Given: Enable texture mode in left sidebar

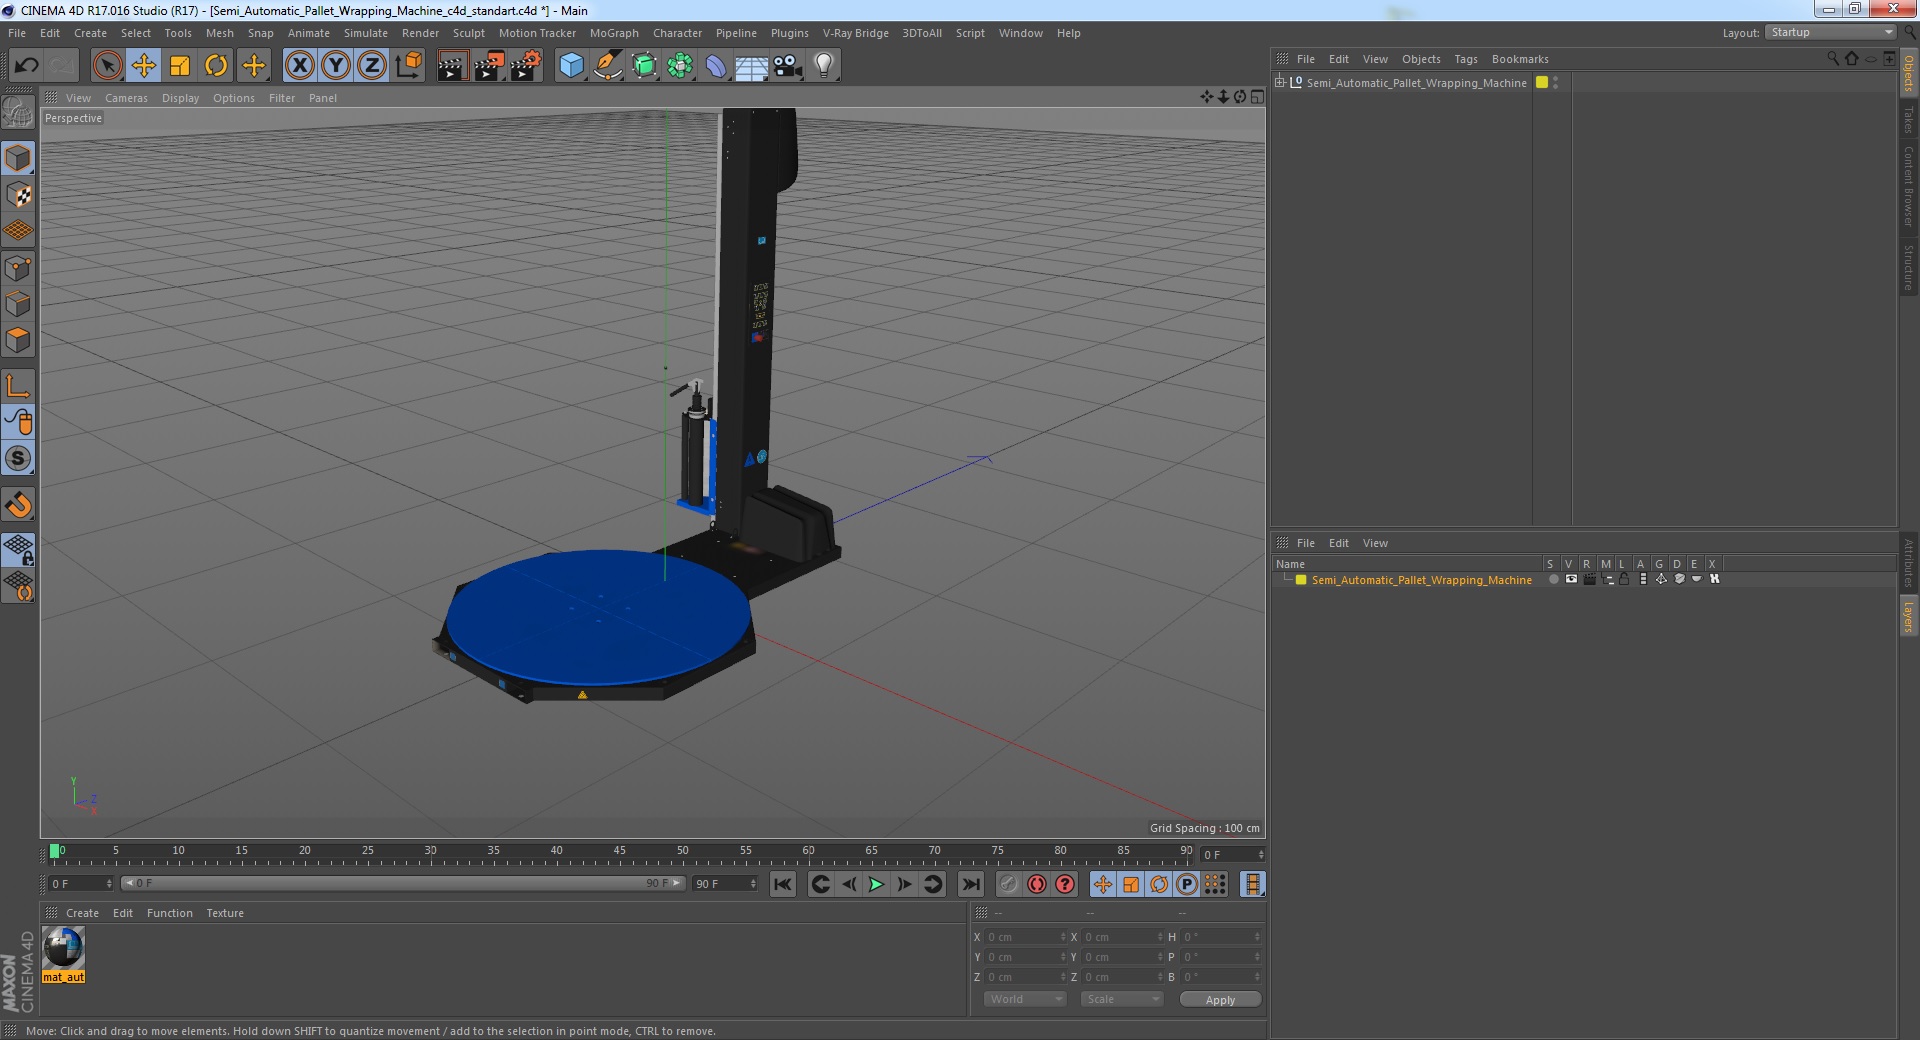Looking at the screenshot, I should pyautogui.click(x=18, y=195).
